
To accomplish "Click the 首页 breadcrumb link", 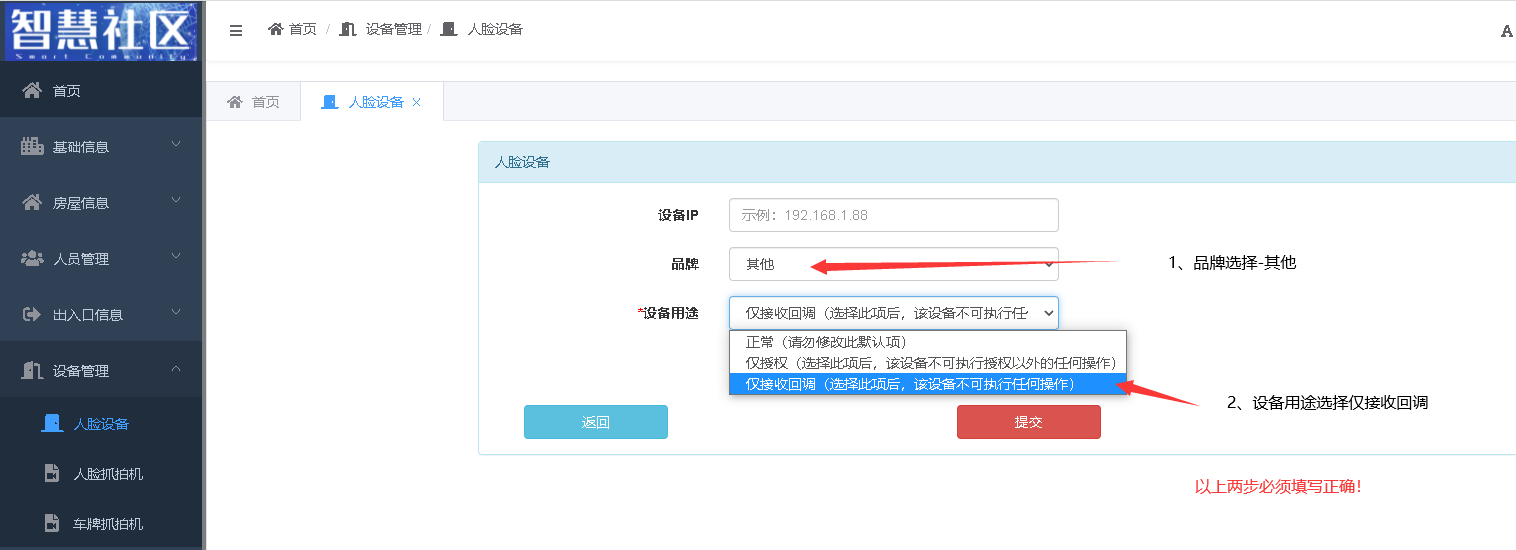I will [x=303, y=29].
